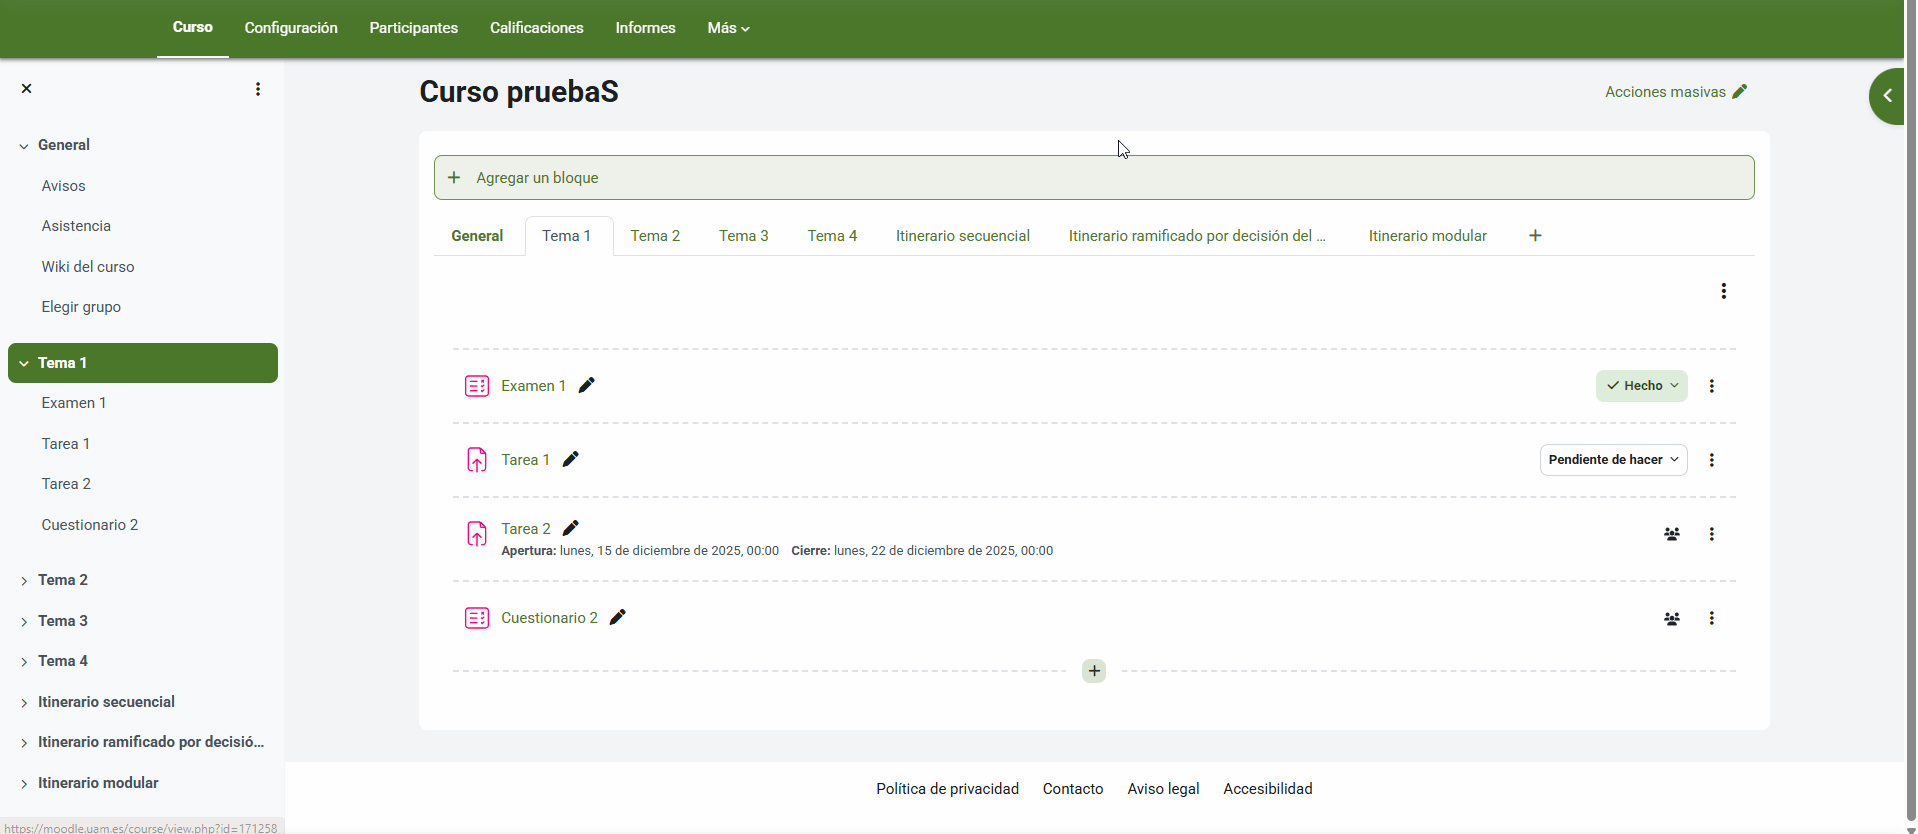
Task: Switch to the General tab
Action: 477,236
